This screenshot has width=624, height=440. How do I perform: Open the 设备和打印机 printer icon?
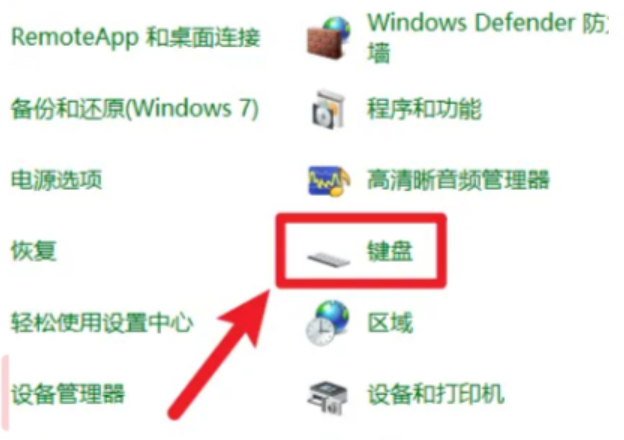(x=327, y=397)
